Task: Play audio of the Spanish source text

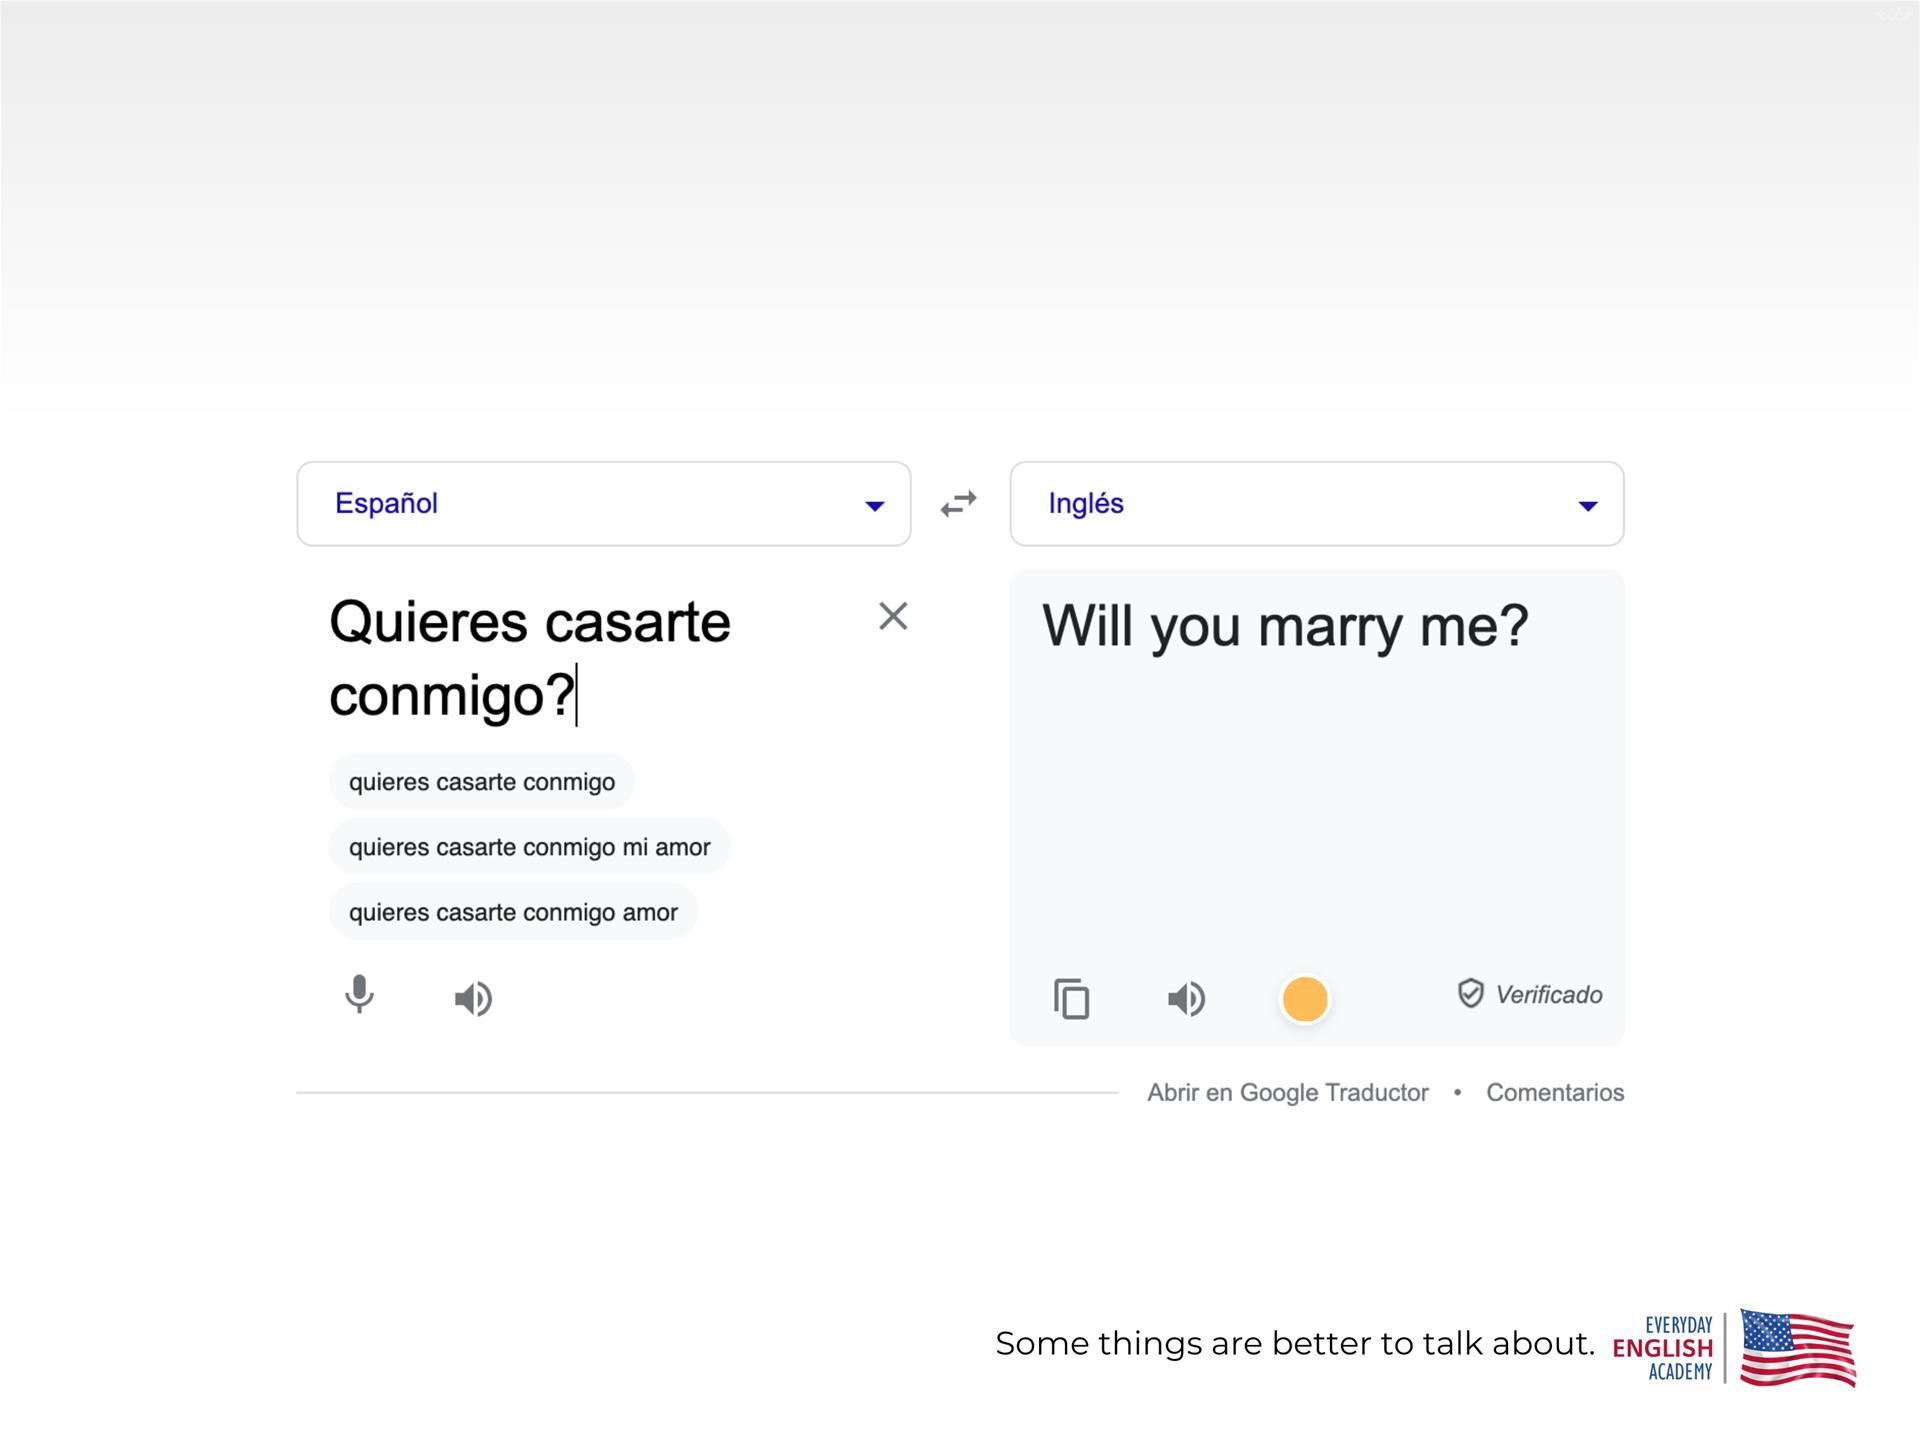Action: point(473,998)
